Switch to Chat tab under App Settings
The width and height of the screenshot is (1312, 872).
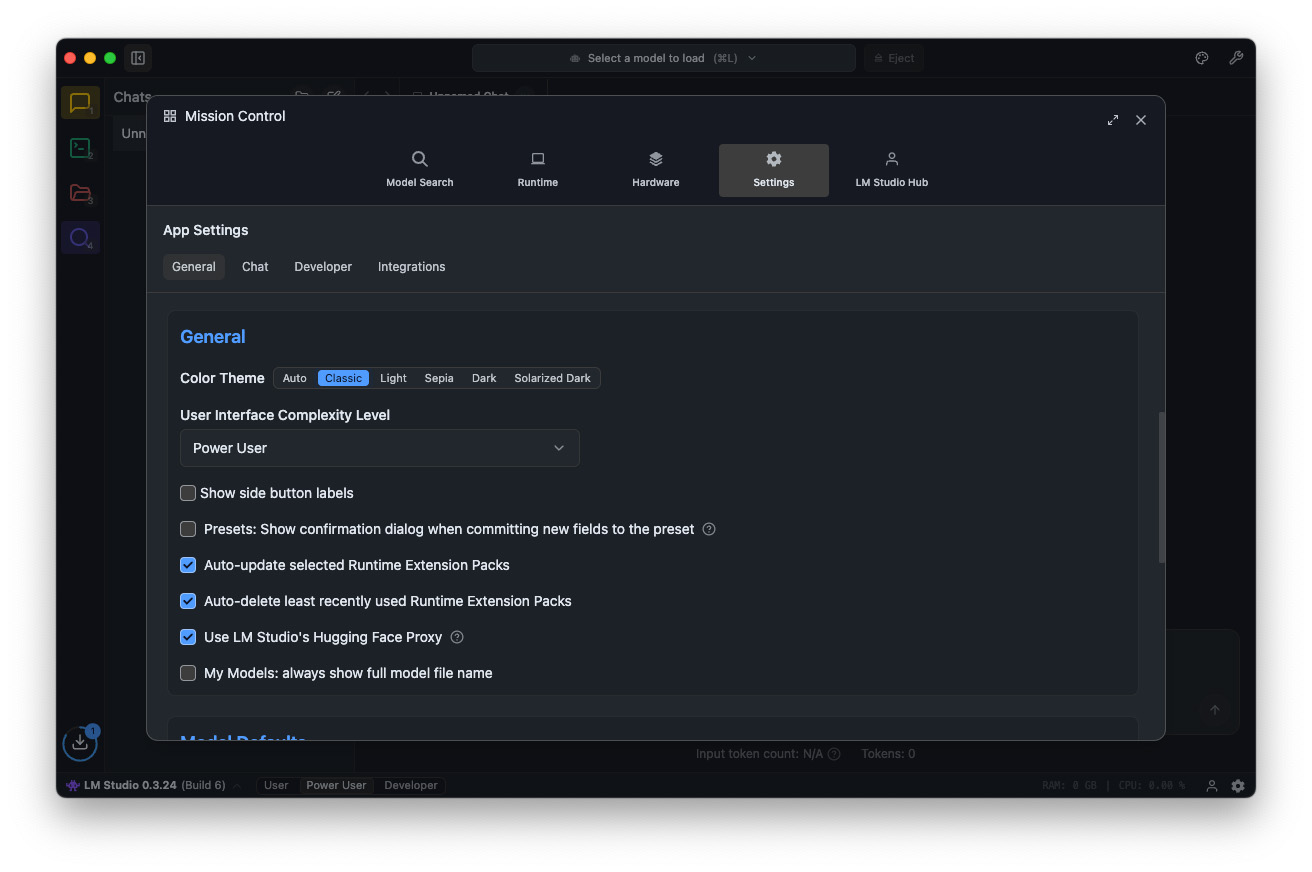(255, 267)
